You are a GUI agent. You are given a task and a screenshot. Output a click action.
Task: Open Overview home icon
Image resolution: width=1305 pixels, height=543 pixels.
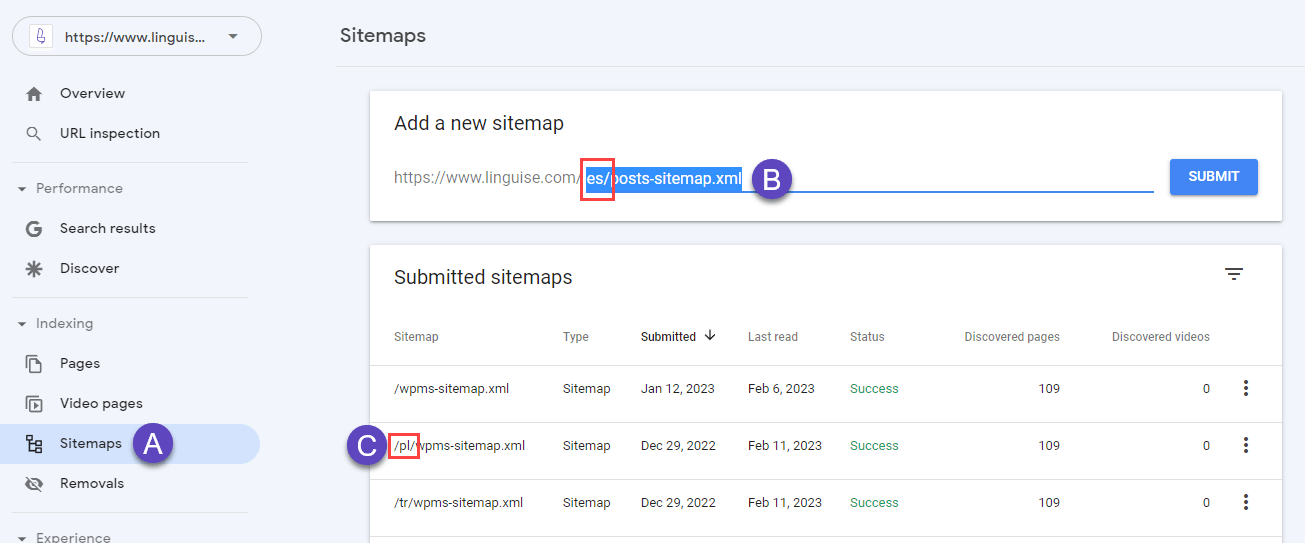tap(34, 94)
